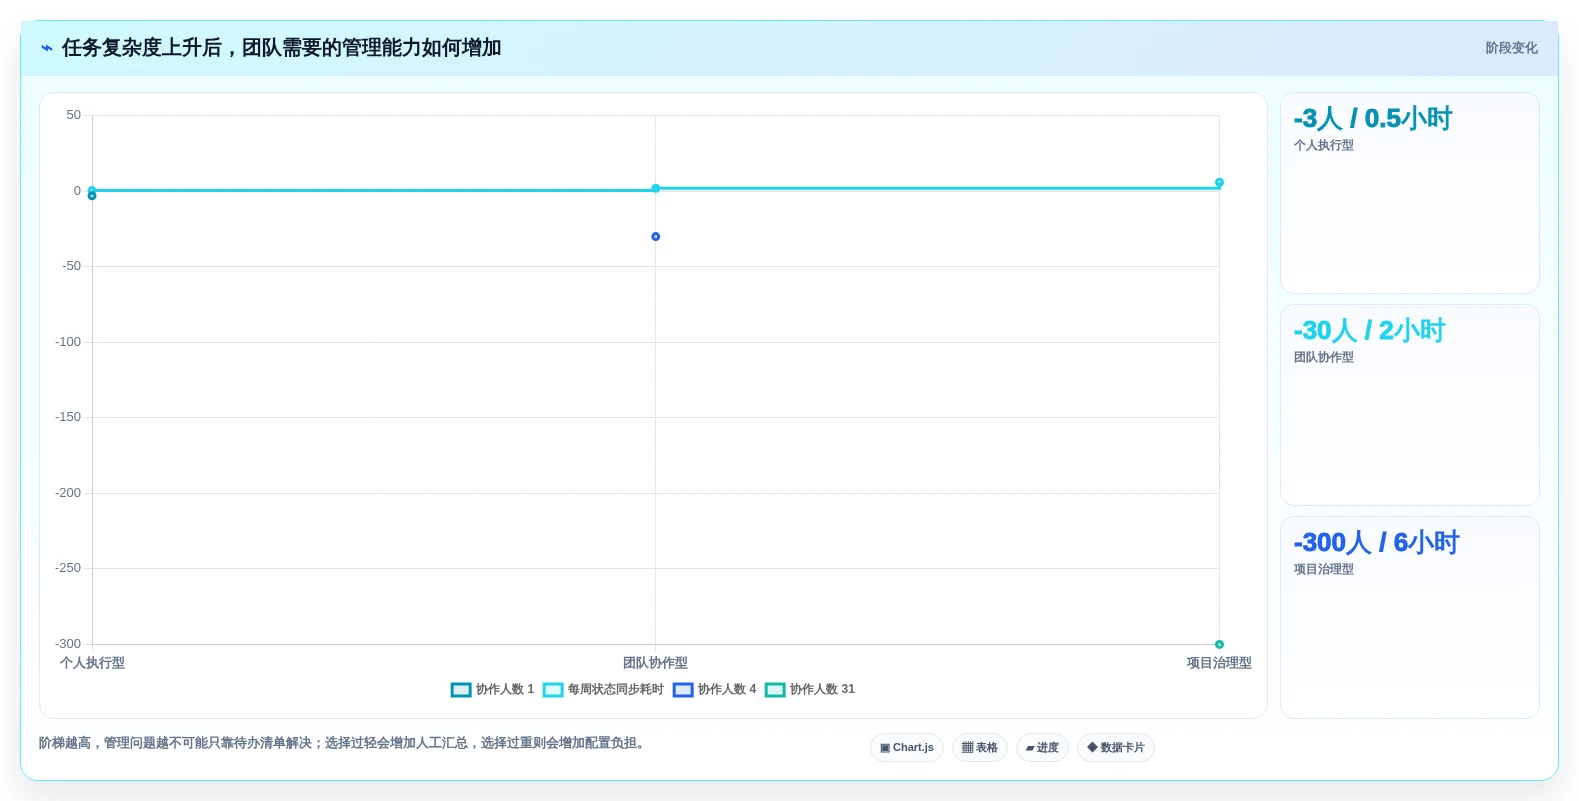Click the footer note starting 阶梯越高
The height and width of the screenshot is (801, 1579).
click(x=344, y=743)
